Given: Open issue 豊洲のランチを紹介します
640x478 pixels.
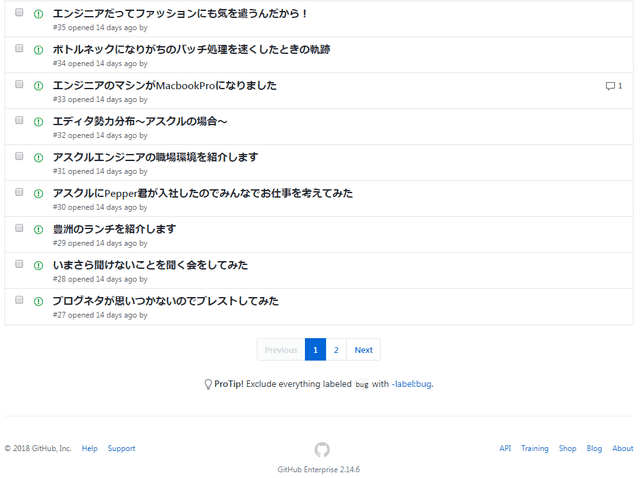Looking at the screenshot, I should [x=114, y=229].
